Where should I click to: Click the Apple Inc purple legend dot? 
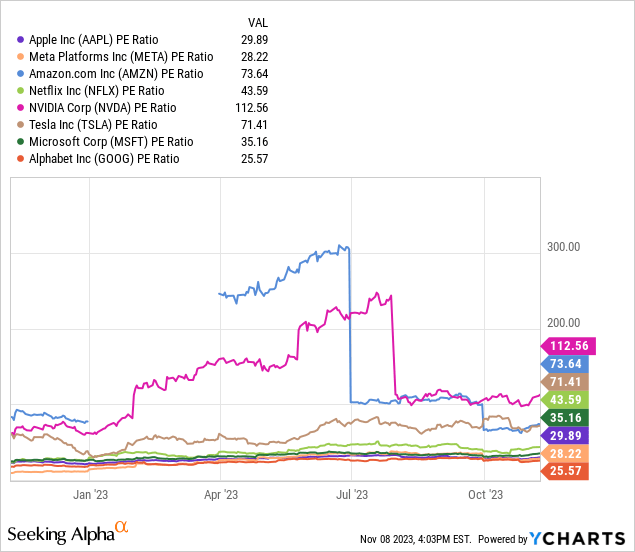[x=21, y=39]
